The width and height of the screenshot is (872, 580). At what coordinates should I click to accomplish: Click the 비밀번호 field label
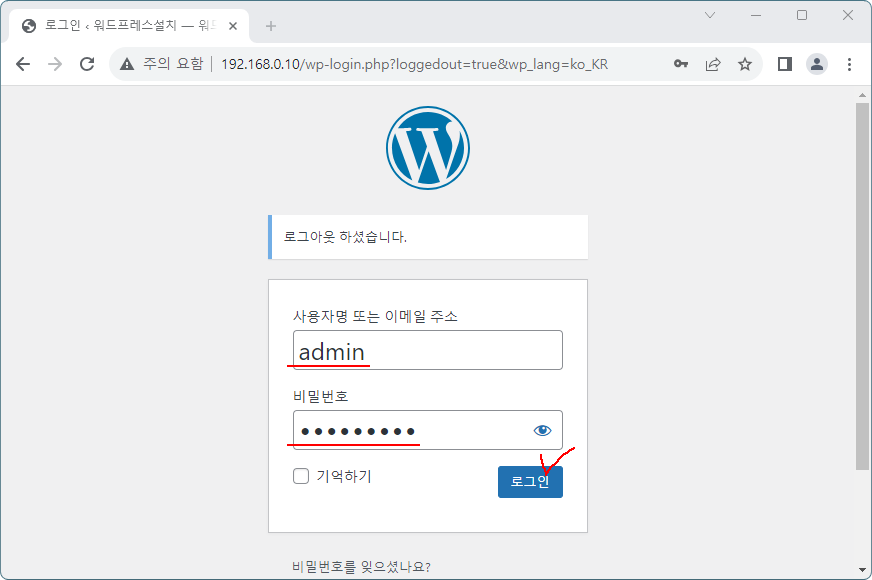click(x=320, y=396)
